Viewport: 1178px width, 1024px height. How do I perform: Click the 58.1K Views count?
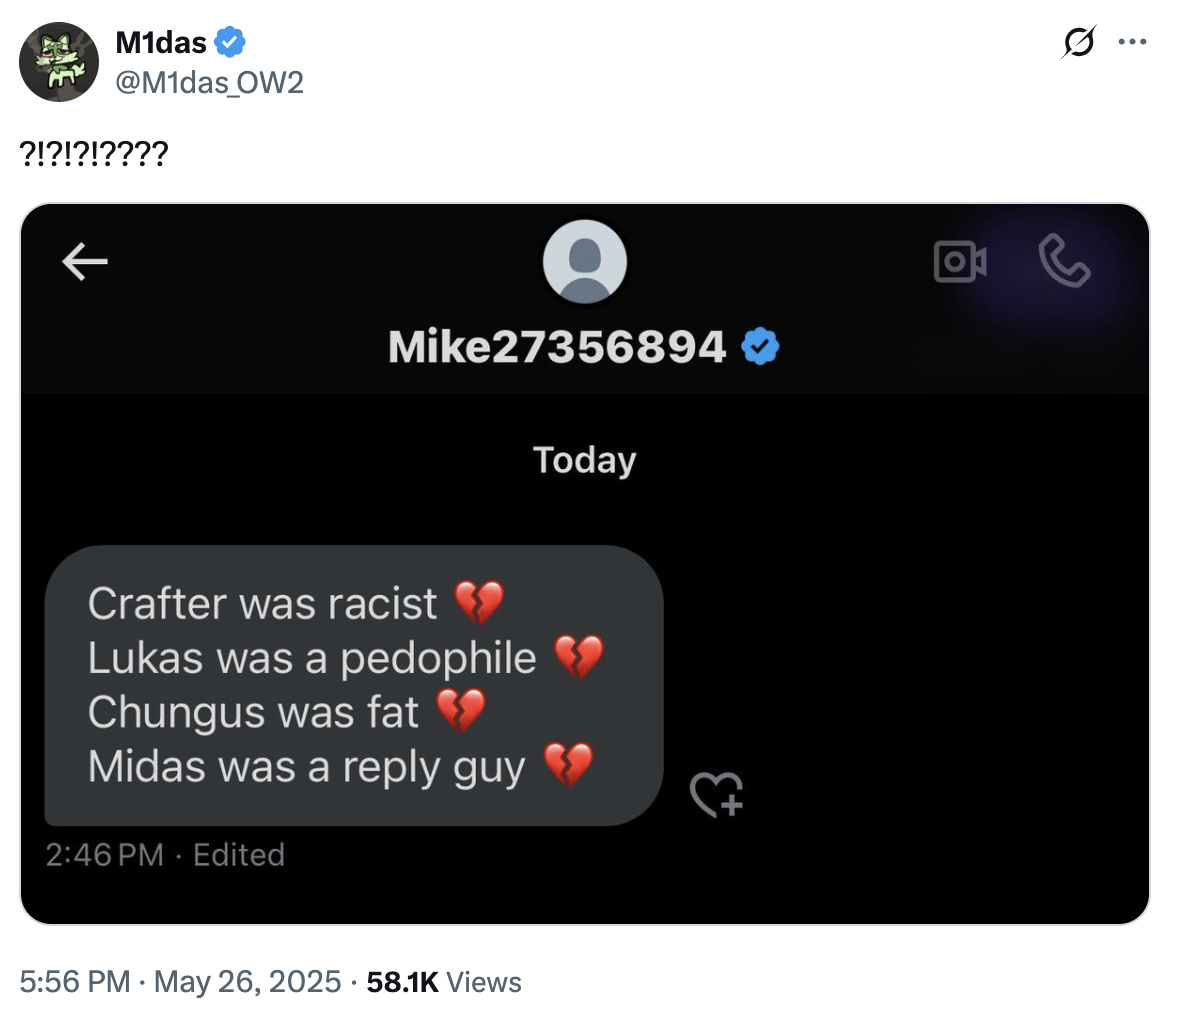click(x=444, y=982)
